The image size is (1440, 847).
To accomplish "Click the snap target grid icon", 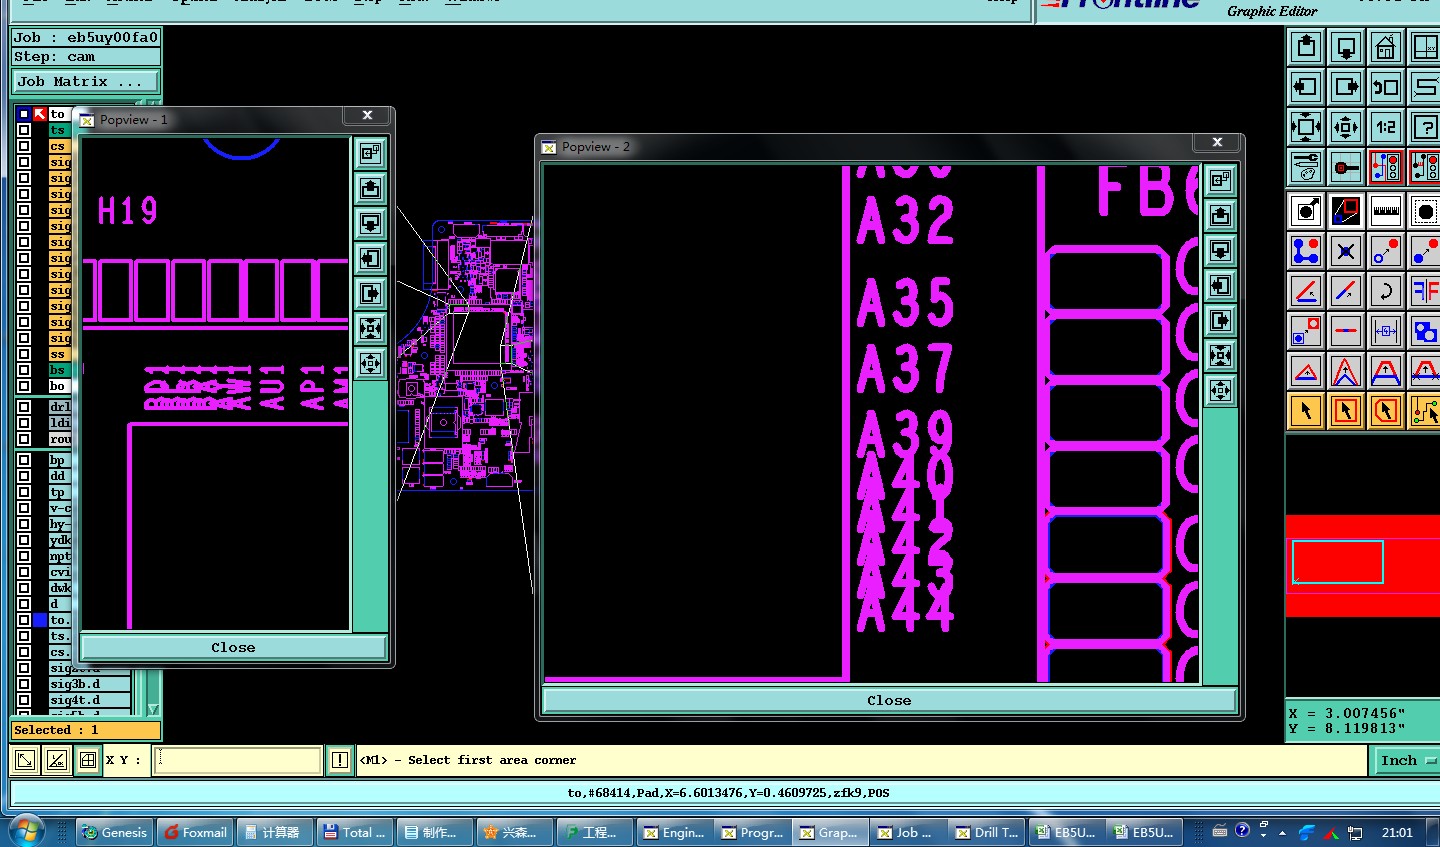I will click(1346, 167).
